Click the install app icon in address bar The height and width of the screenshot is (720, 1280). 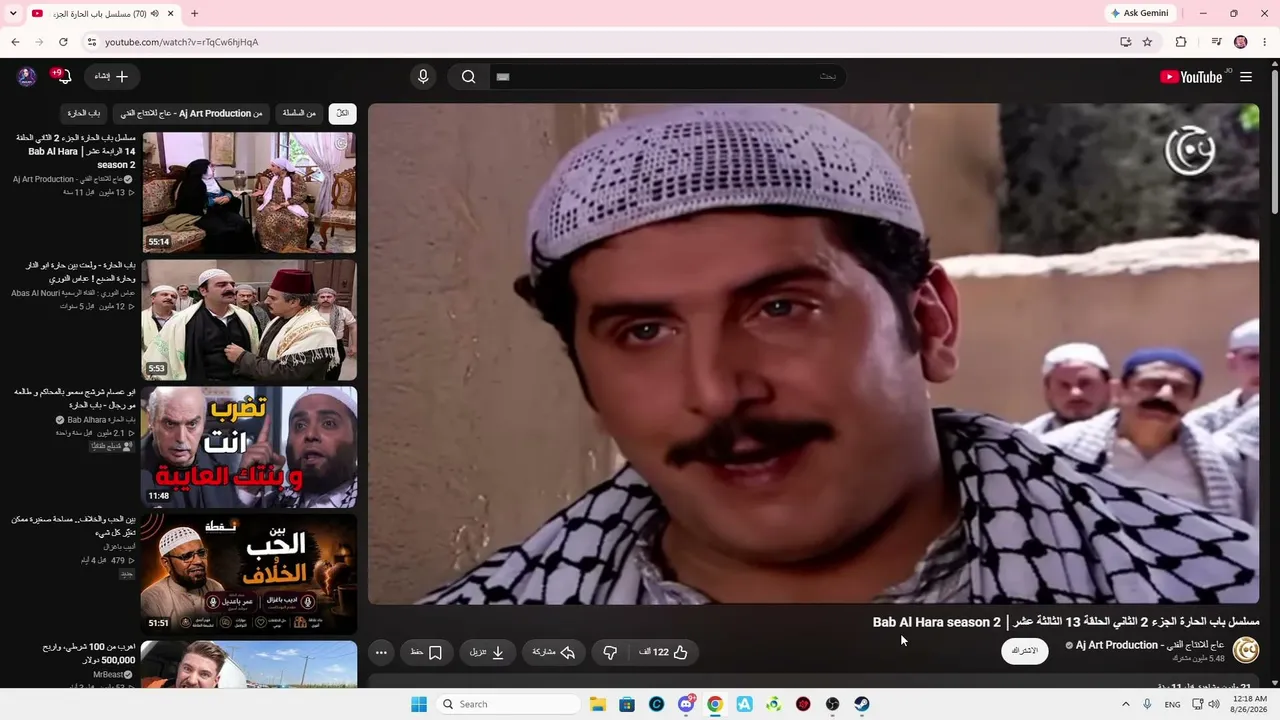[1125, 42]
